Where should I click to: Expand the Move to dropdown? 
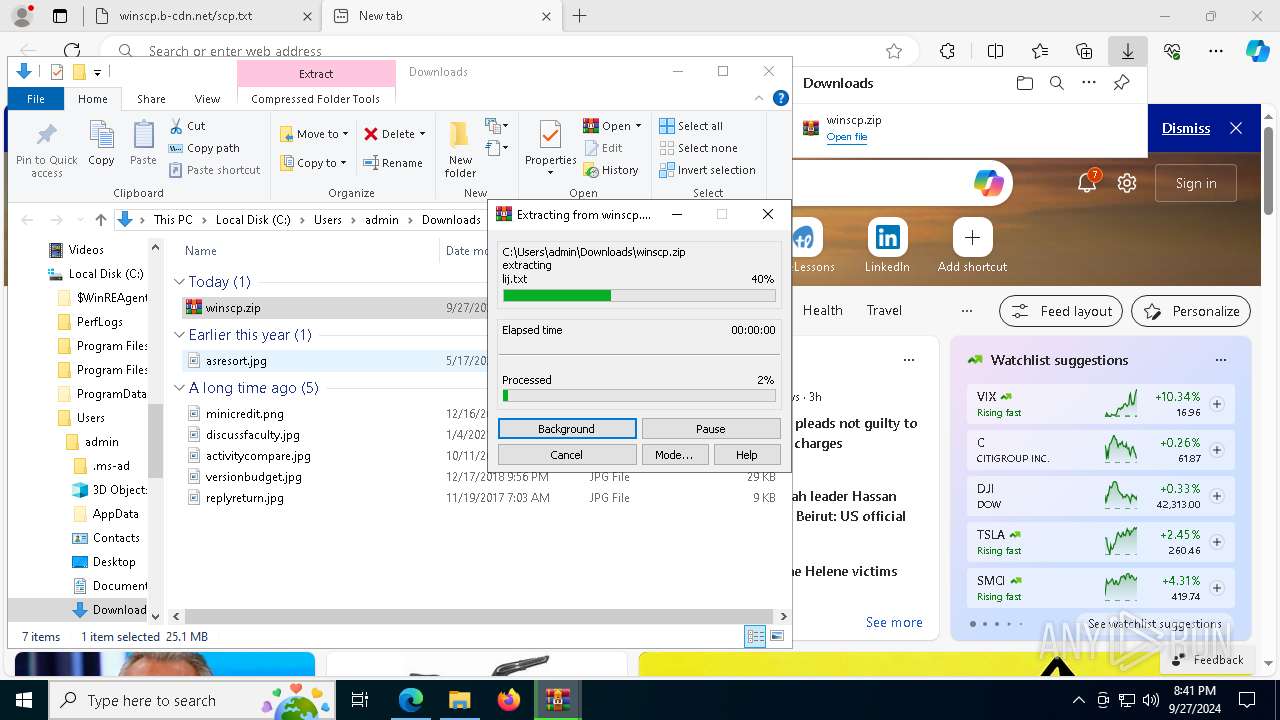(345, 134)
